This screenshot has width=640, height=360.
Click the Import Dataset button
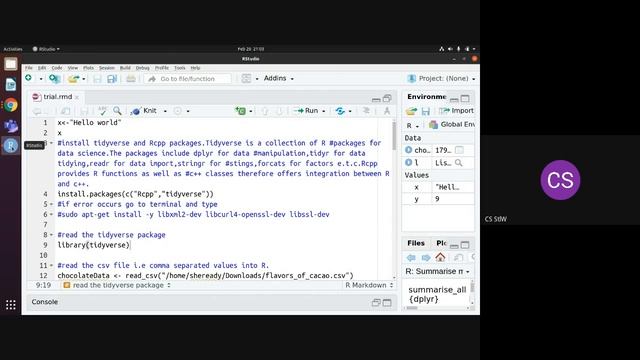457,111
